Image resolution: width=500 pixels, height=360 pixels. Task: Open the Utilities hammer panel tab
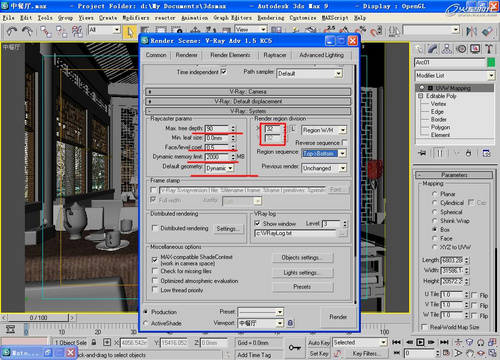(x=489, y=49)
